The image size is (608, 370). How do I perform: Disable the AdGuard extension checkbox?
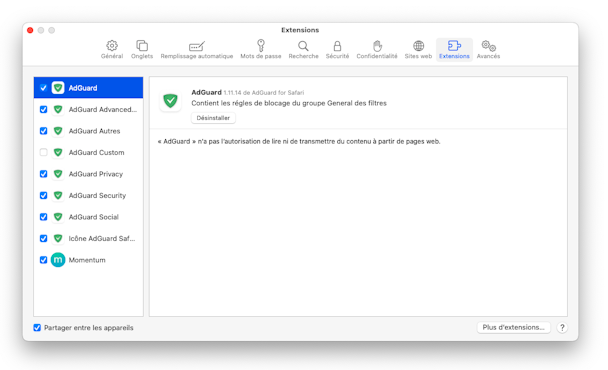pos(43,88)
